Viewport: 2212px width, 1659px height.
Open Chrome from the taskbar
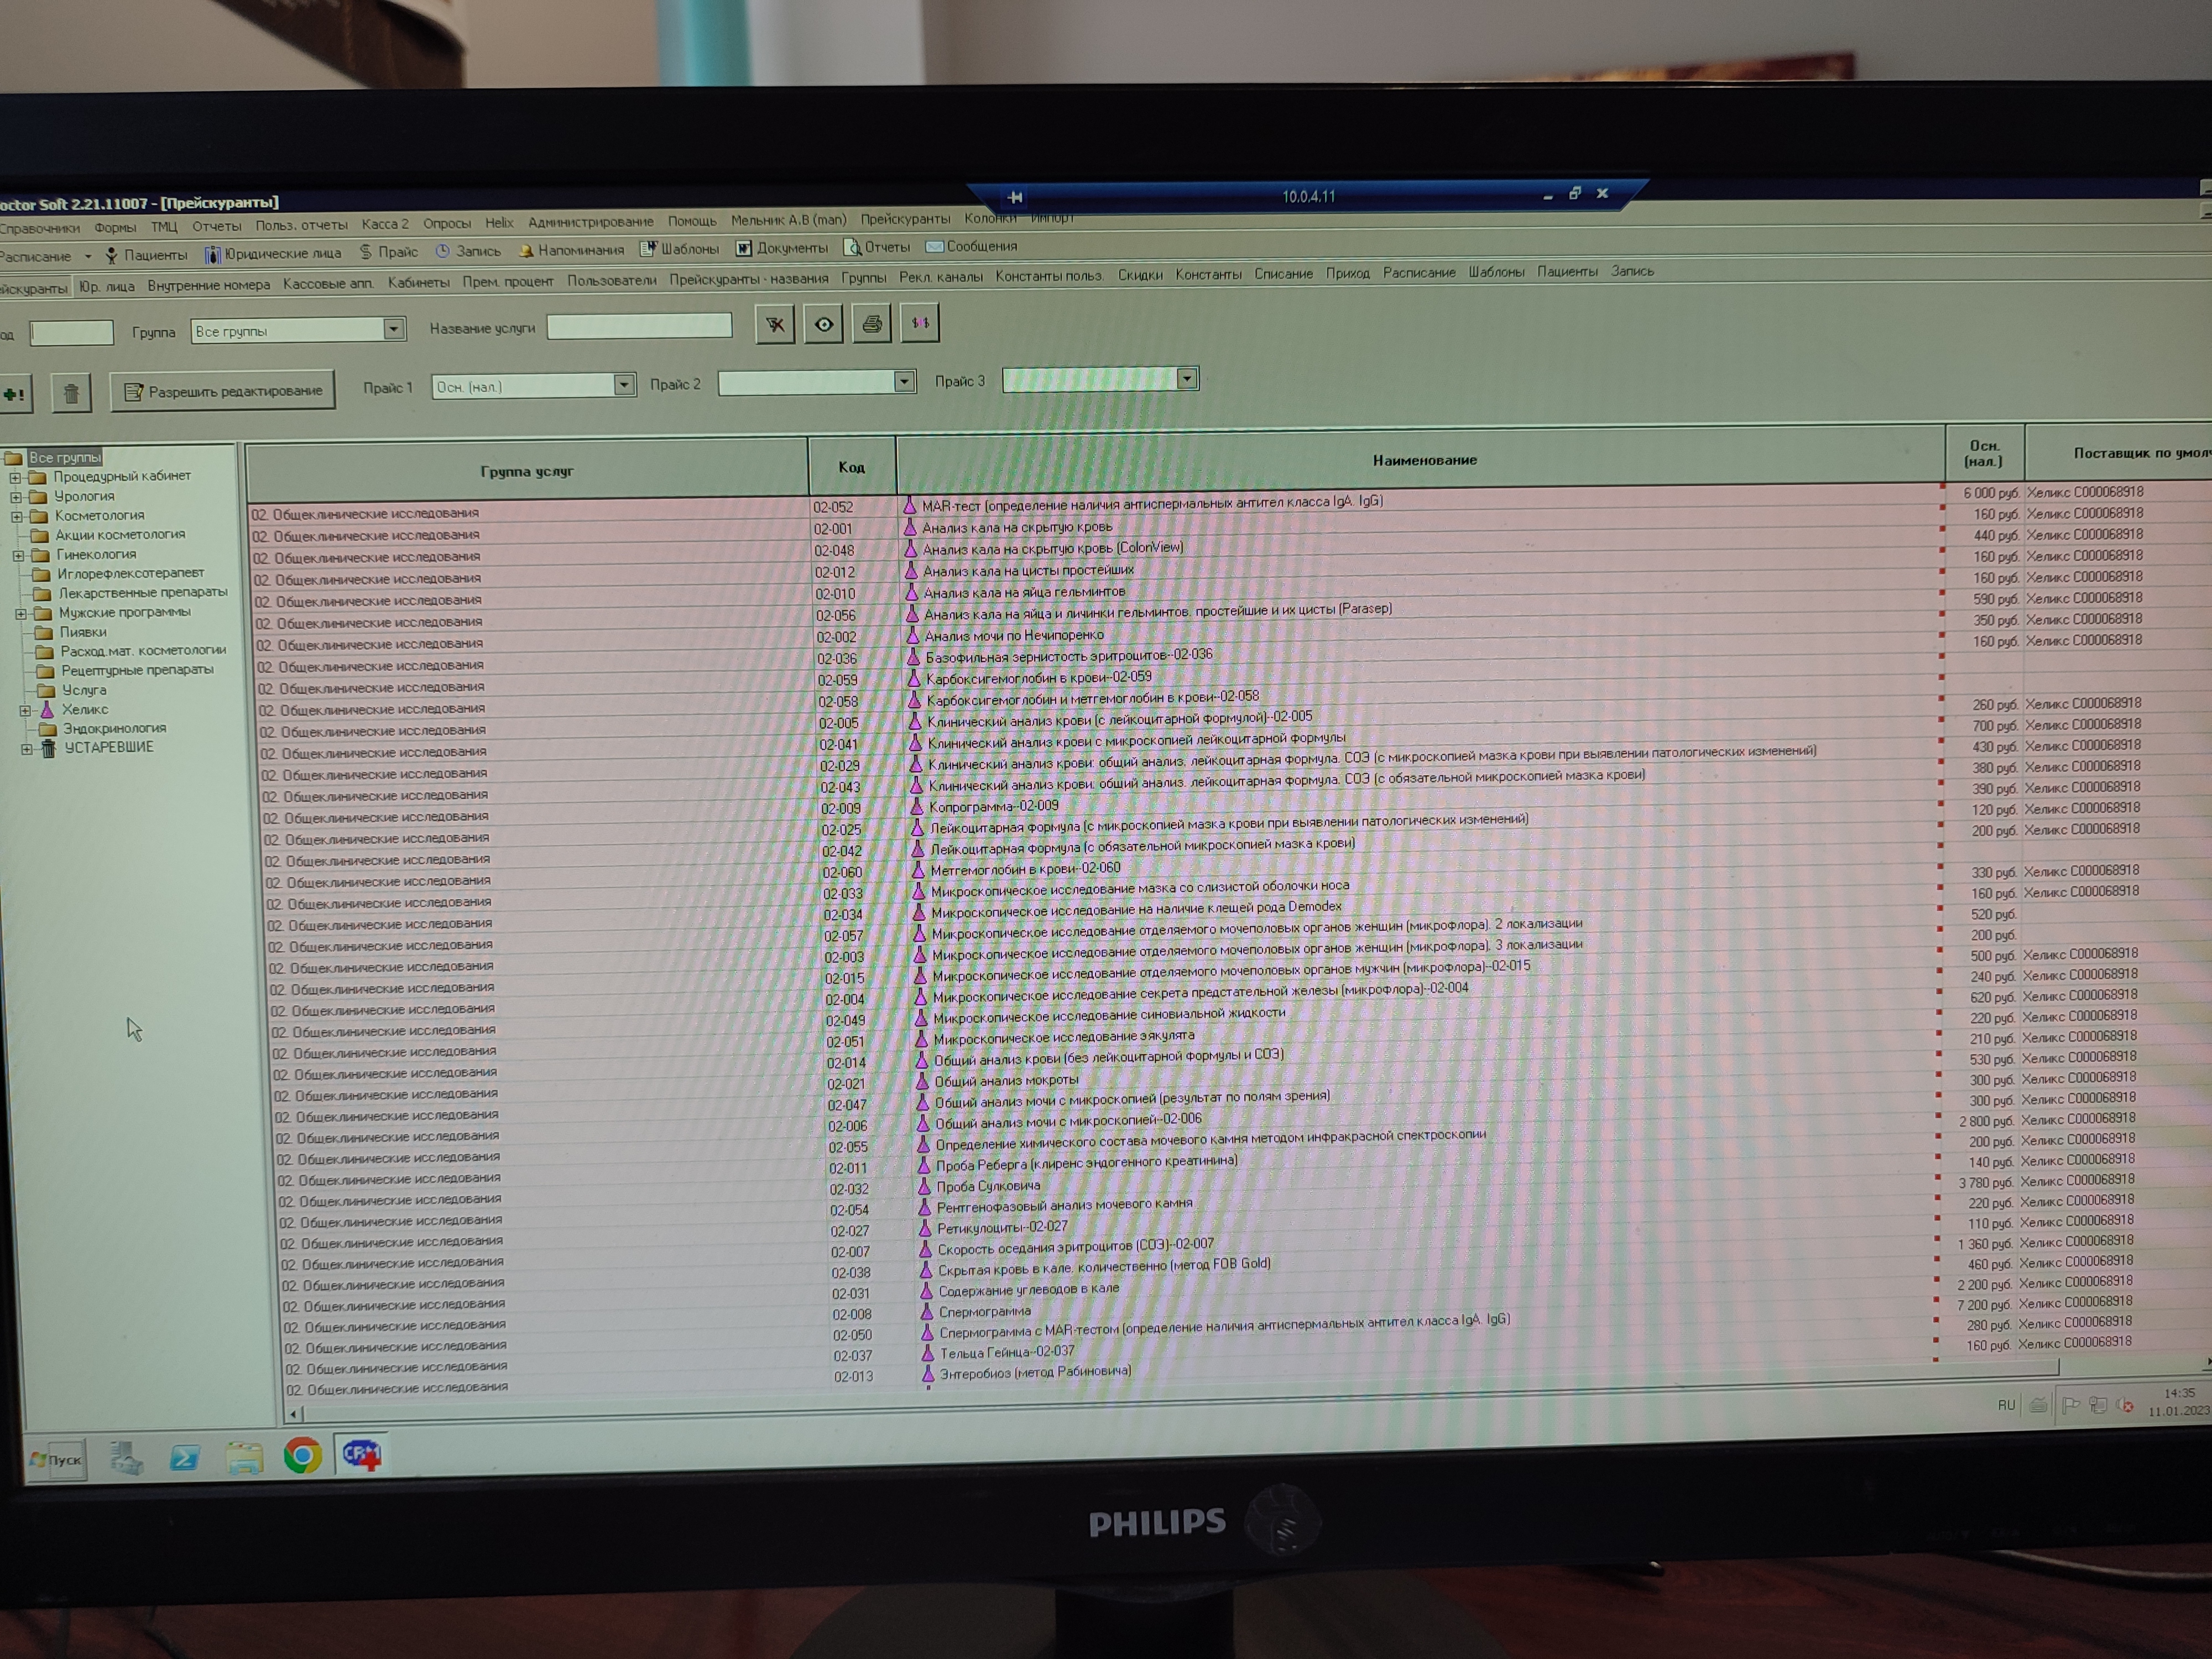click(x=302, y=1455)
